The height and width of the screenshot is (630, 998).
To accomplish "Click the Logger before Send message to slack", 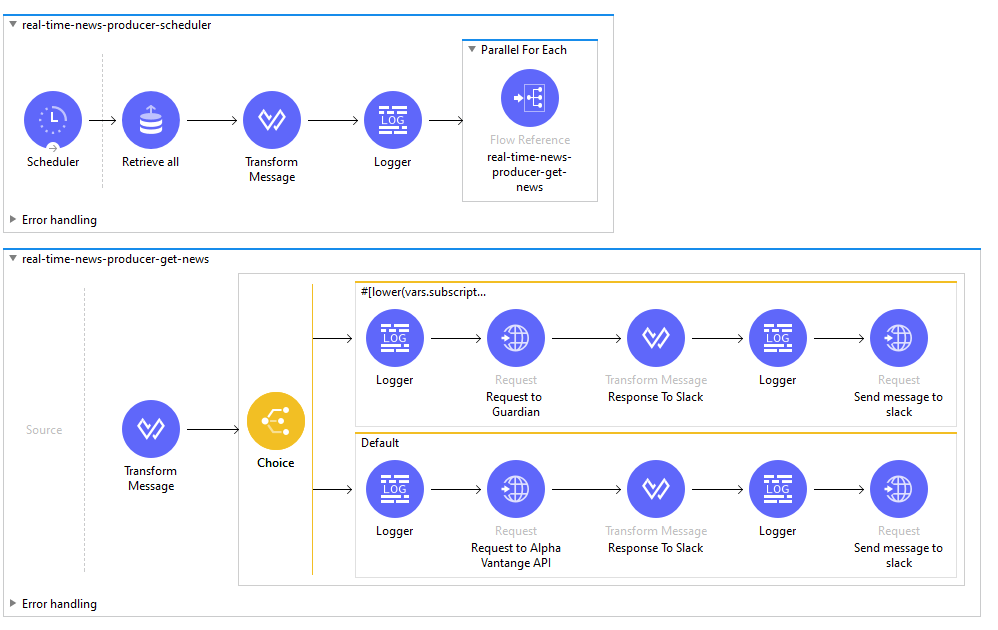I will click(777, 337).
